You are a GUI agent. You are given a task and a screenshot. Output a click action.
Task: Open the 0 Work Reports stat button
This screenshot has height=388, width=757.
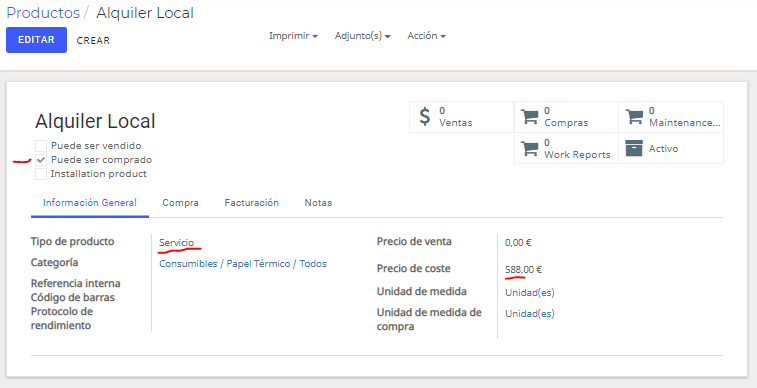tap(566, 149)
